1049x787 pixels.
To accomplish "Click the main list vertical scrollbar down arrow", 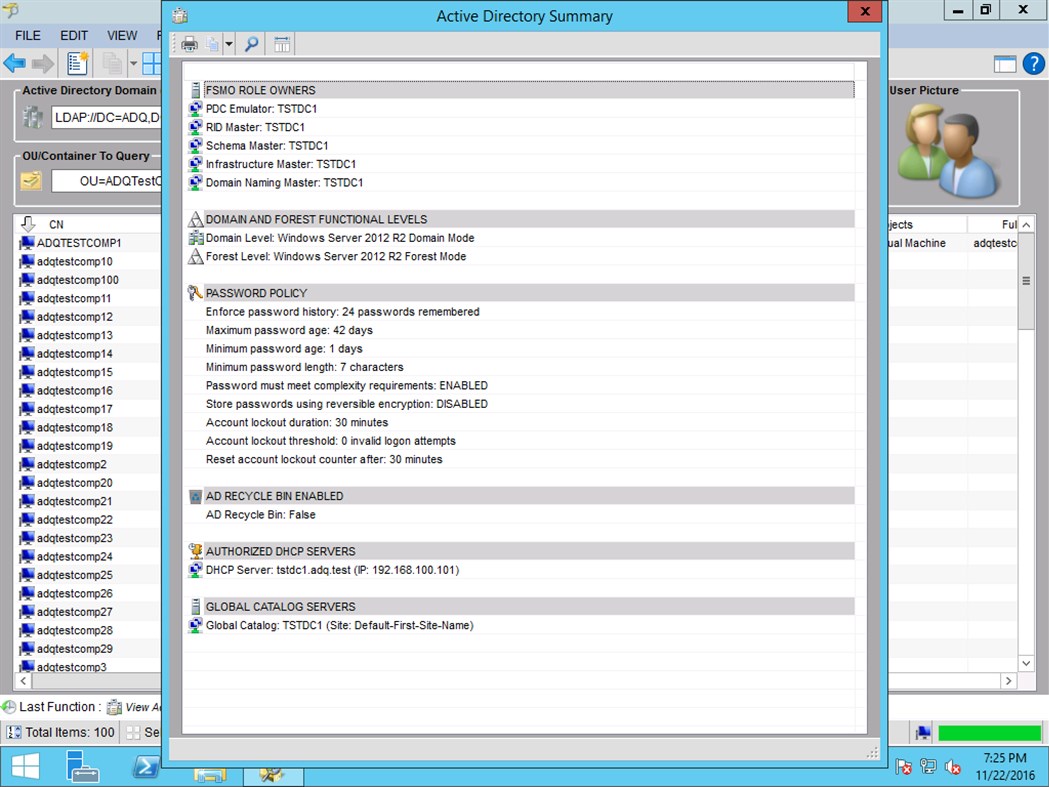I will (1026, 663).
